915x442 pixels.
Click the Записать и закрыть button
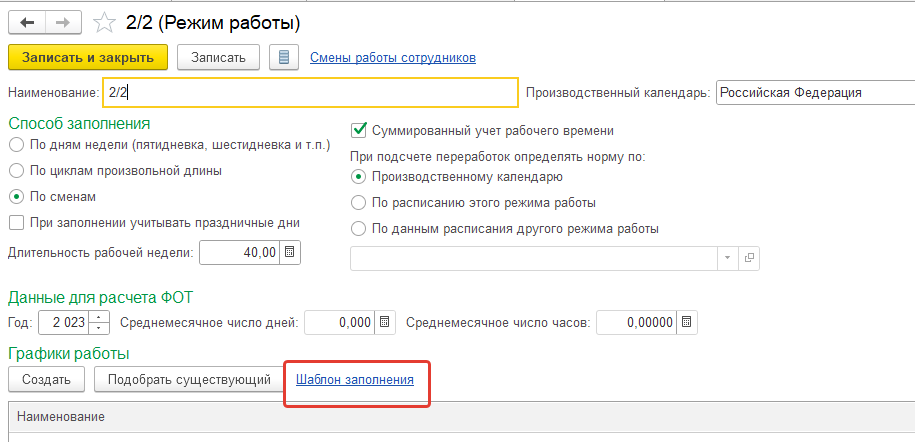coord(88,58)
